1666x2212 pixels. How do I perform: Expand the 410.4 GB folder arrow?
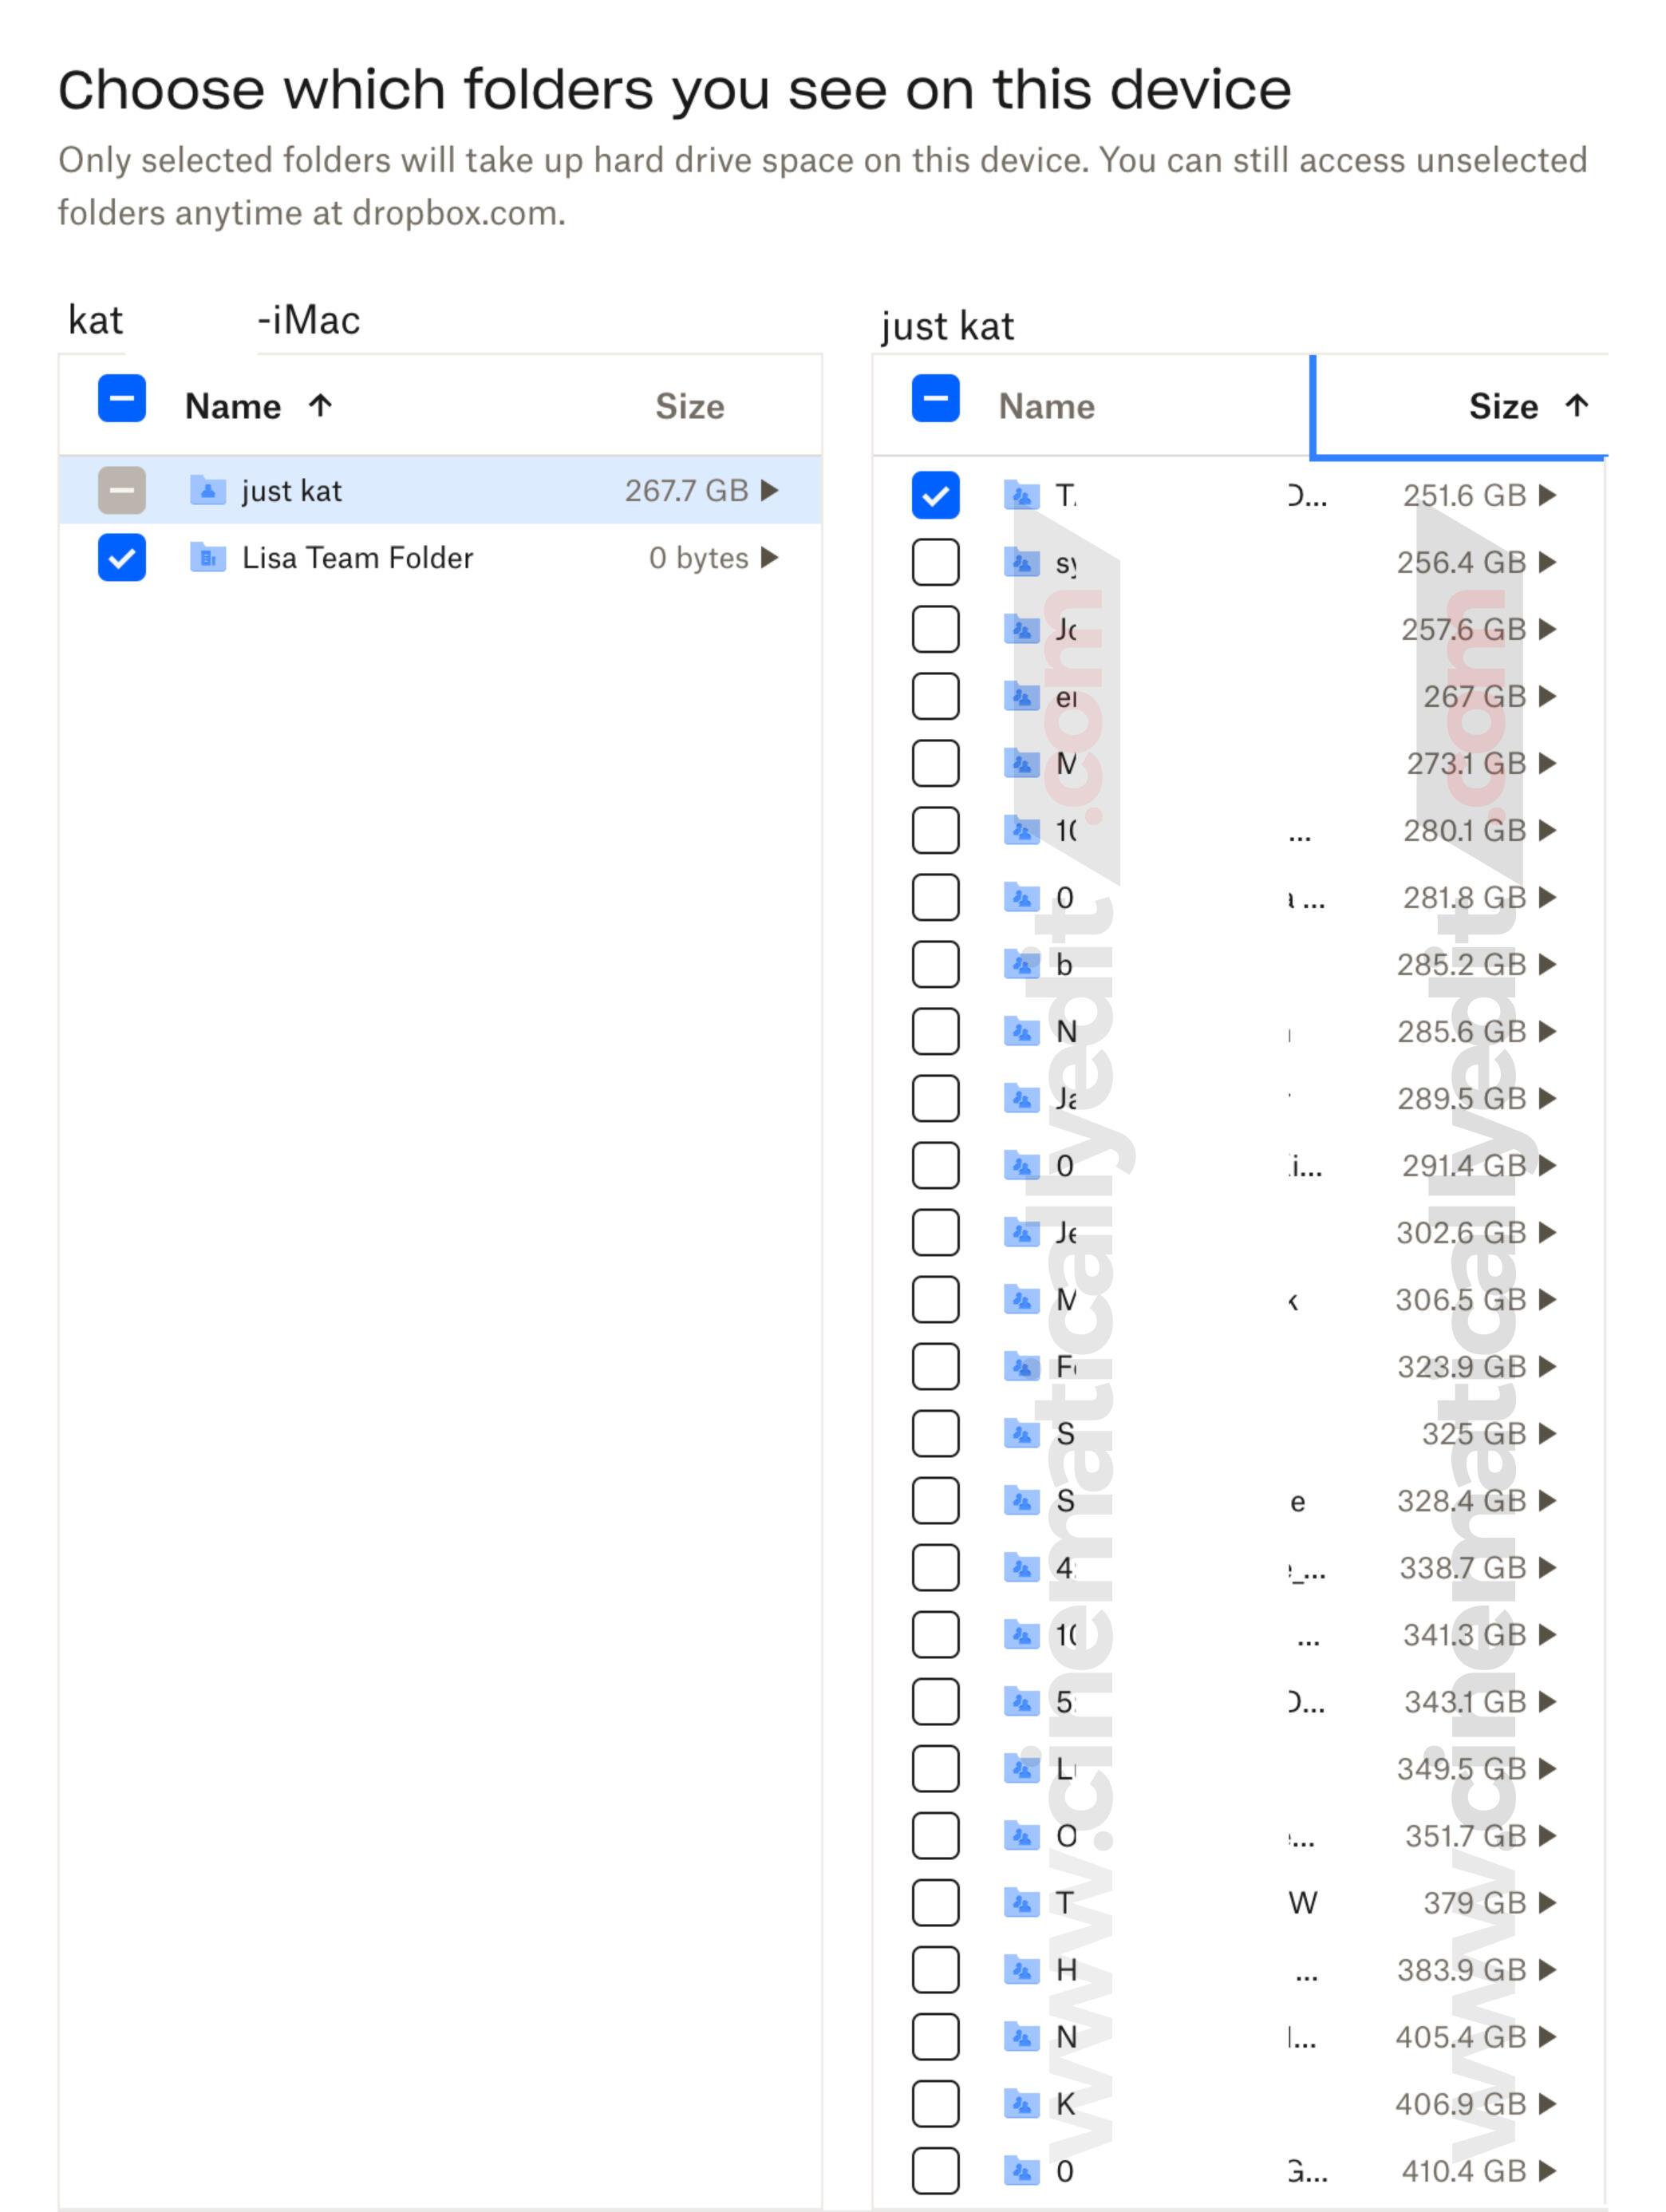(1548, 2171)
